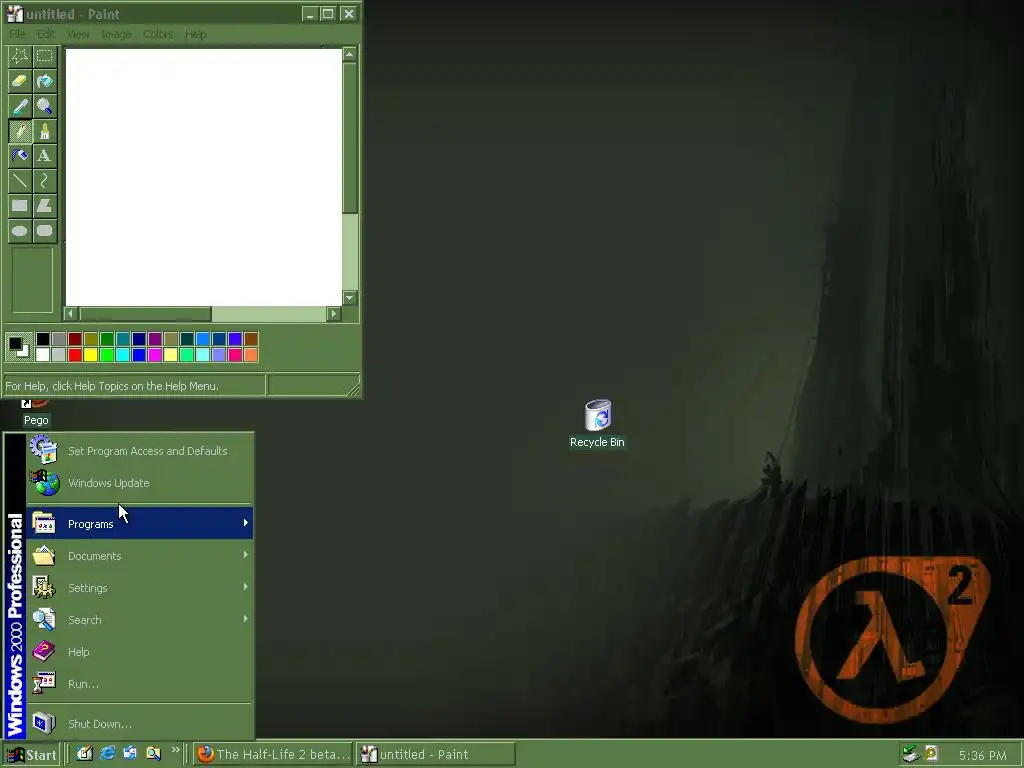The width and height of the screenshot is (1024, 768).
Task: Open Paint's Colors menu
Action: [x=158, y=34]
